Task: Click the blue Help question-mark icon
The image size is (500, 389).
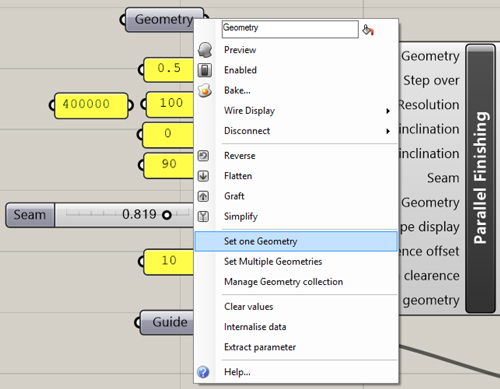Action: (203, 372)
